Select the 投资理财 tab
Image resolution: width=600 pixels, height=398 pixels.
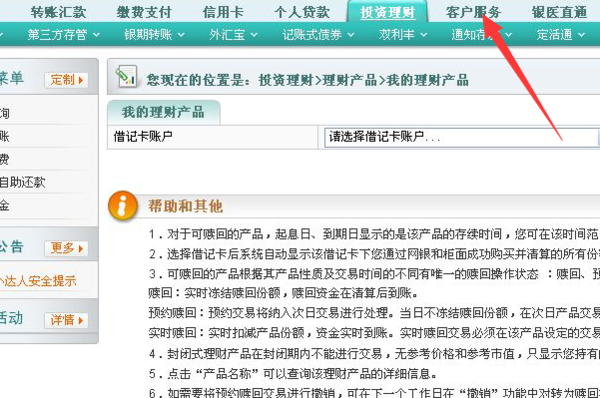(387, 13)
